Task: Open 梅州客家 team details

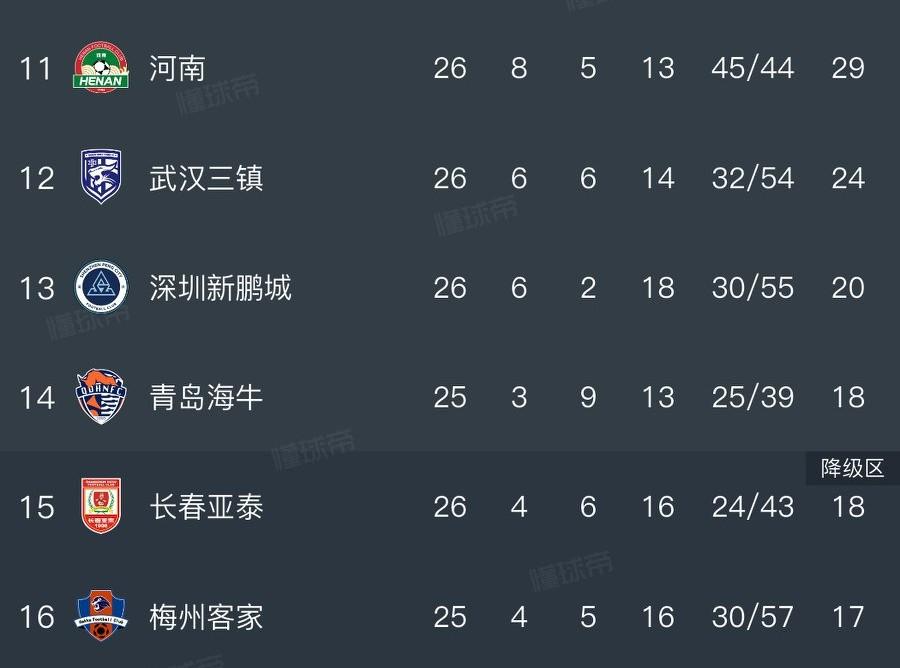Action: [206, 617]
